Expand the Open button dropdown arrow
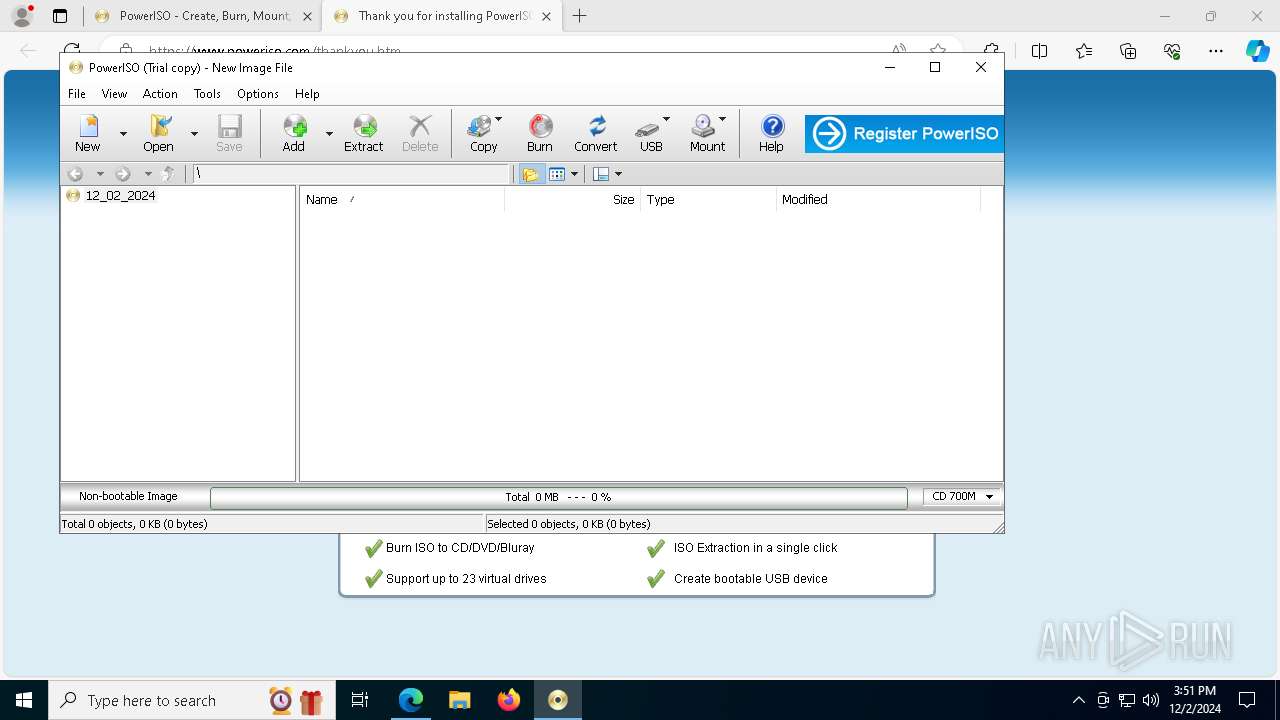The width and height of the screenshot is (1280, 720). [194, 134]
